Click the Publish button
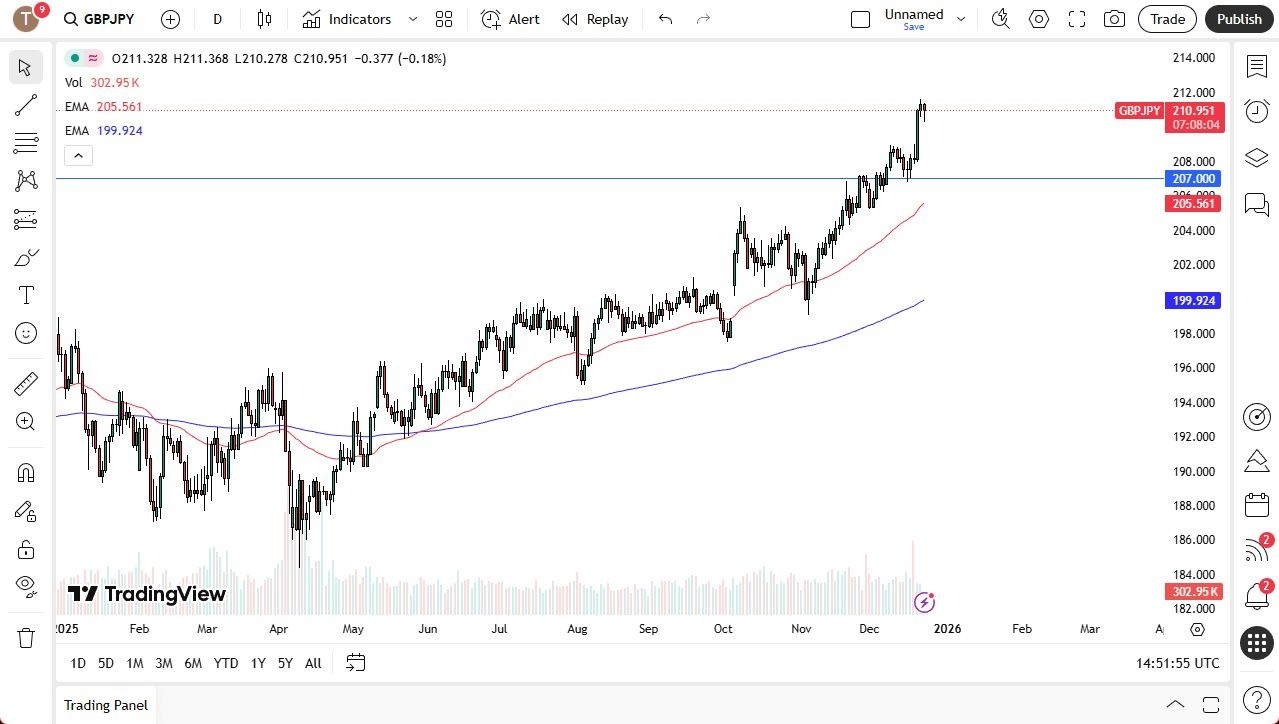The height and width of the screenshot is (724, 1279). [1239, 19]
